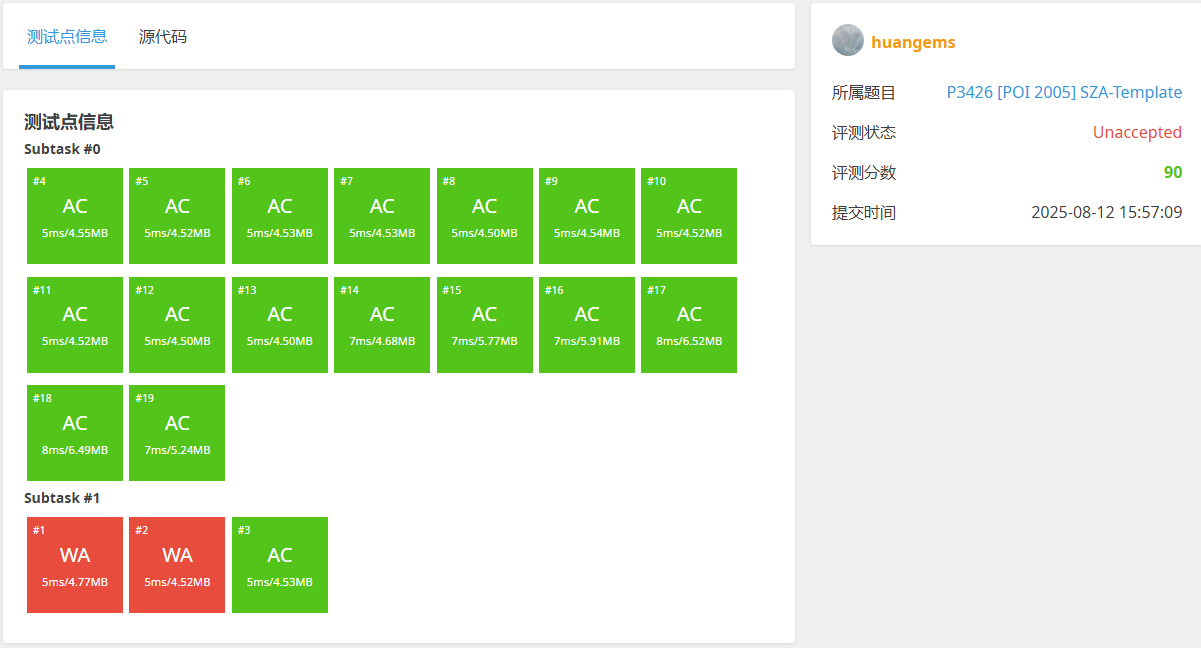1201x648 pixels.
Task: Open test case #5 result tile
Action: click(x=177, y=215)
